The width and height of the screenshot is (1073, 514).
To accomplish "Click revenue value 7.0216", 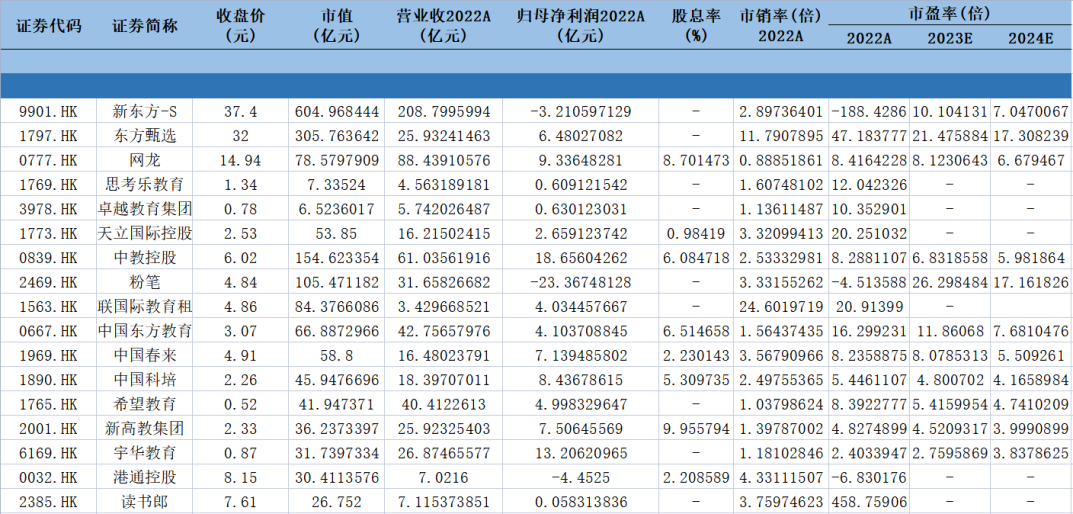I will [443, 476].
